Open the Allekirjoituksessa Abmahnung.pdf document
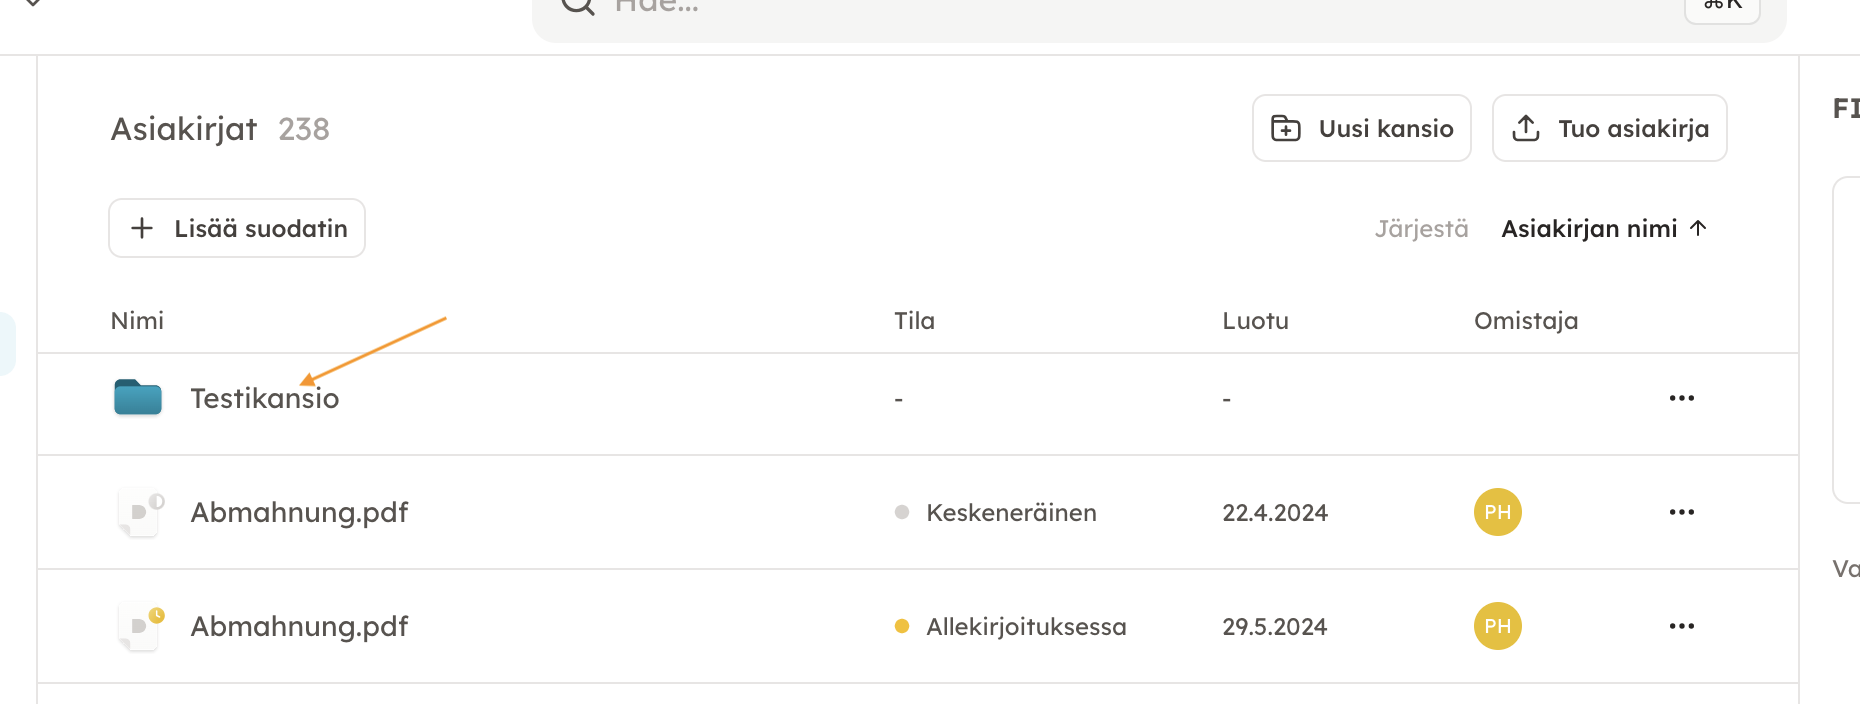Screen dimensions: 1860x704 click(299, 626)
